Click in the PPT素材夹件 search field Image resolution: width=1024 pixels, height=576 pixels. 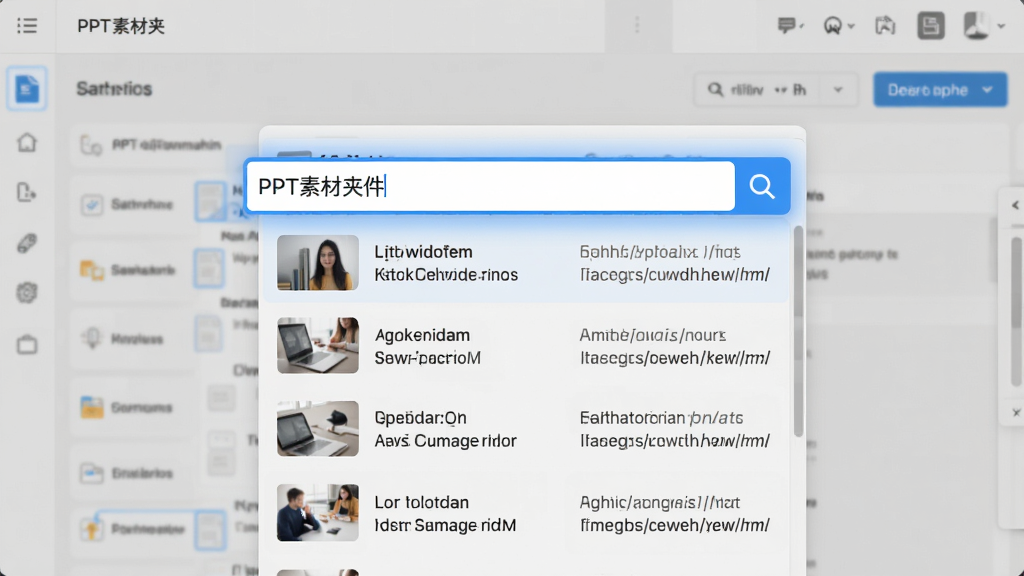tap(490, 186)
